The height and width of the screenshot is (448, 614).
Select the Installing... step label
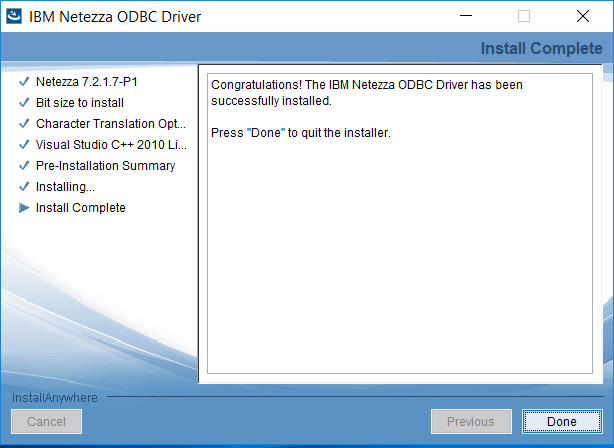[x=65, y=187]
